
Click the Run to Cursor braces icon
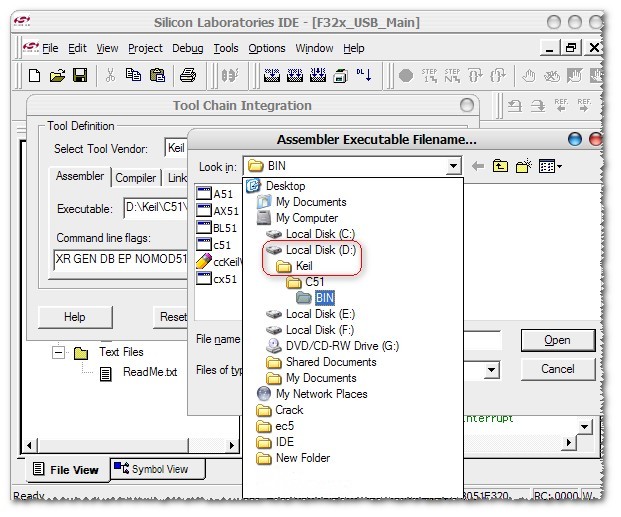[x=498, y=75]
